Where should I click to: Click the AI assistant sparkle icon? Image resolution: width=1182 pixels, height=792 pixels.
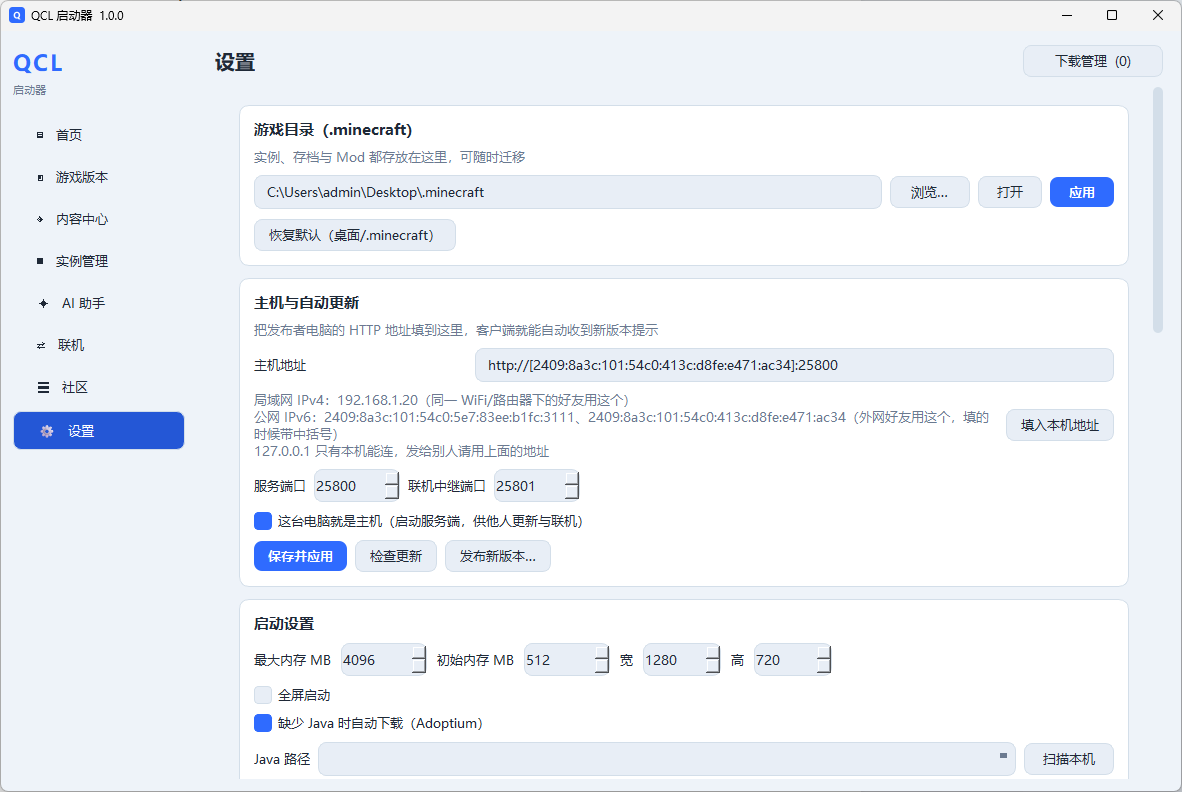[x=43, y=303]
